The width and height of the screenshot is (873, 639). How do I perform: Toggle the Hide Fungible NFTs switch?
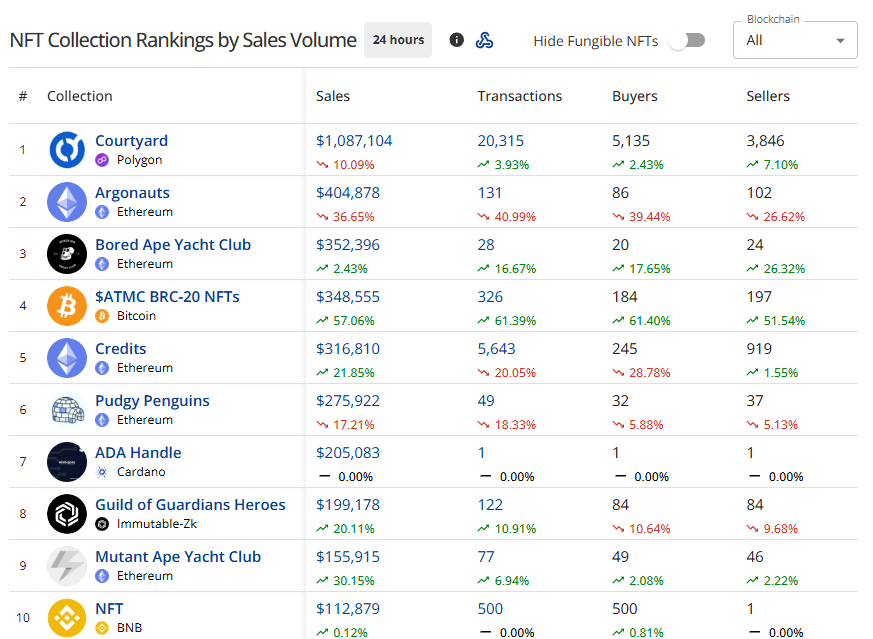pos(687,41)
